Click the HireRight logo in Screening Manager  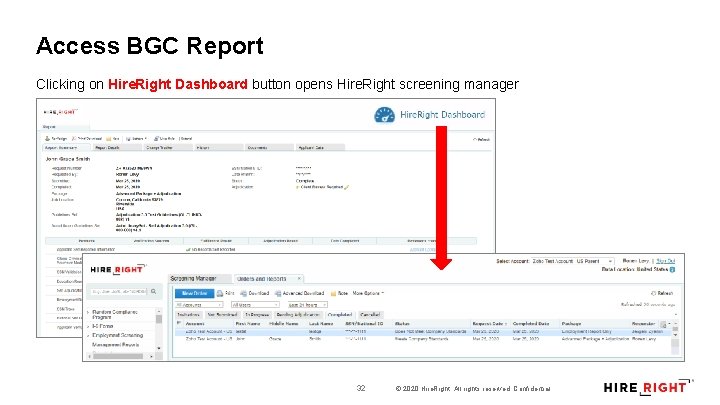pos(118,269)
